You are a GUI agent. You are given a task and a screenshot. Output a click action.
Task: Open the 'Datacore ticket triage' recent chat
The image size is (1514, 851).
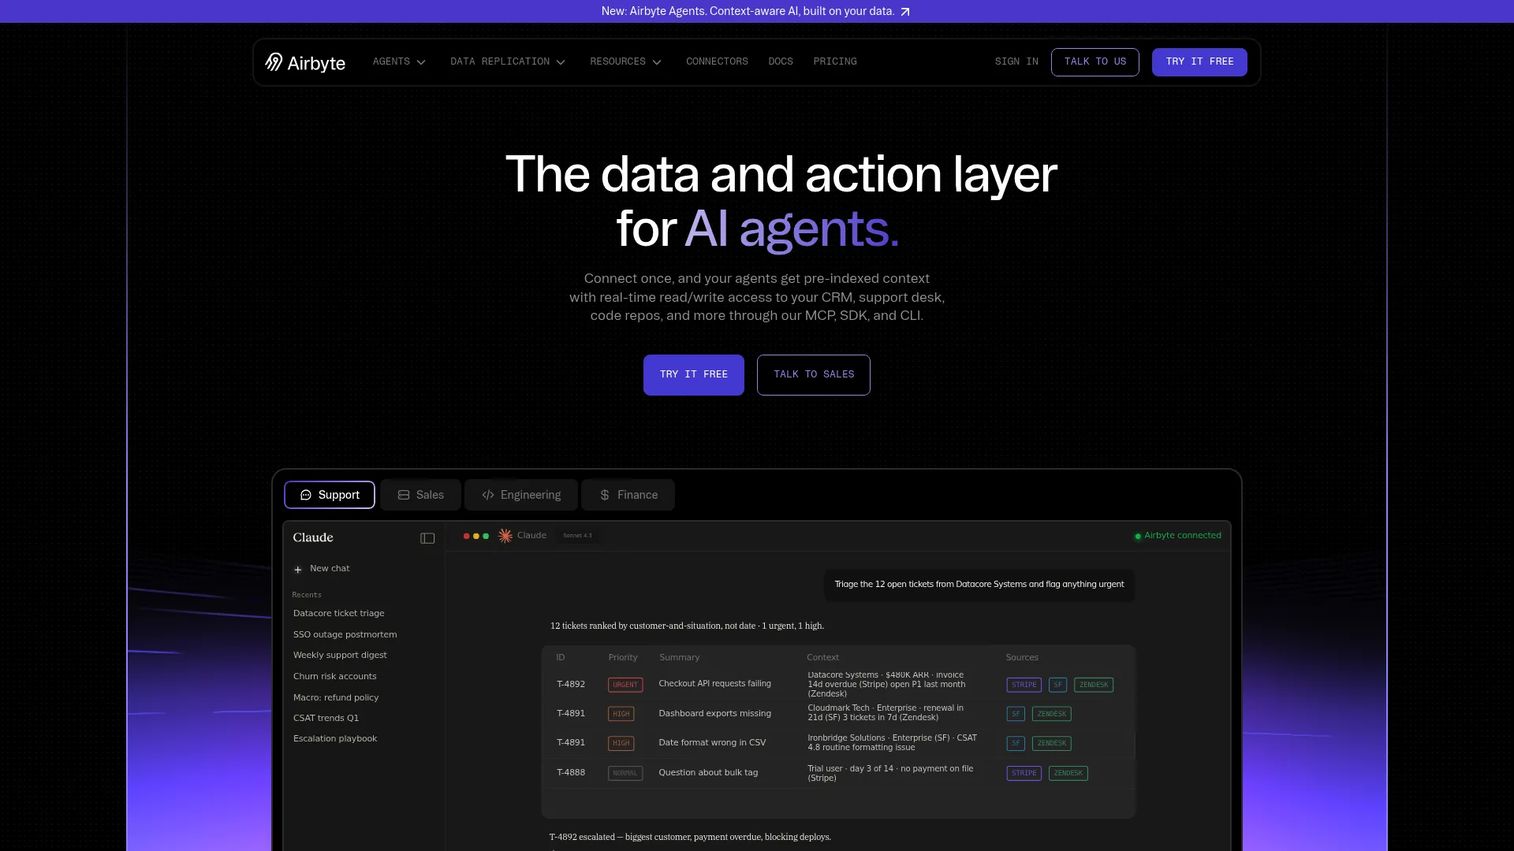(339, 614)
